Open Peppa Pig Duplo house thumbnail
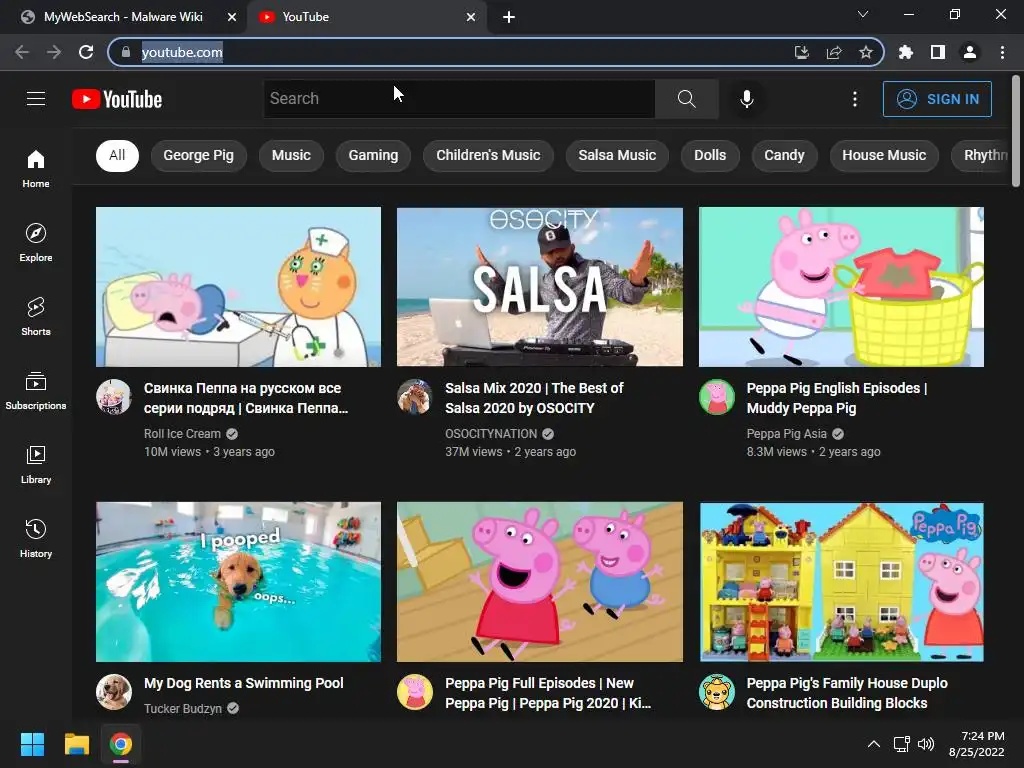Screen dimensions: 1024x768 [x=841, y=582]
